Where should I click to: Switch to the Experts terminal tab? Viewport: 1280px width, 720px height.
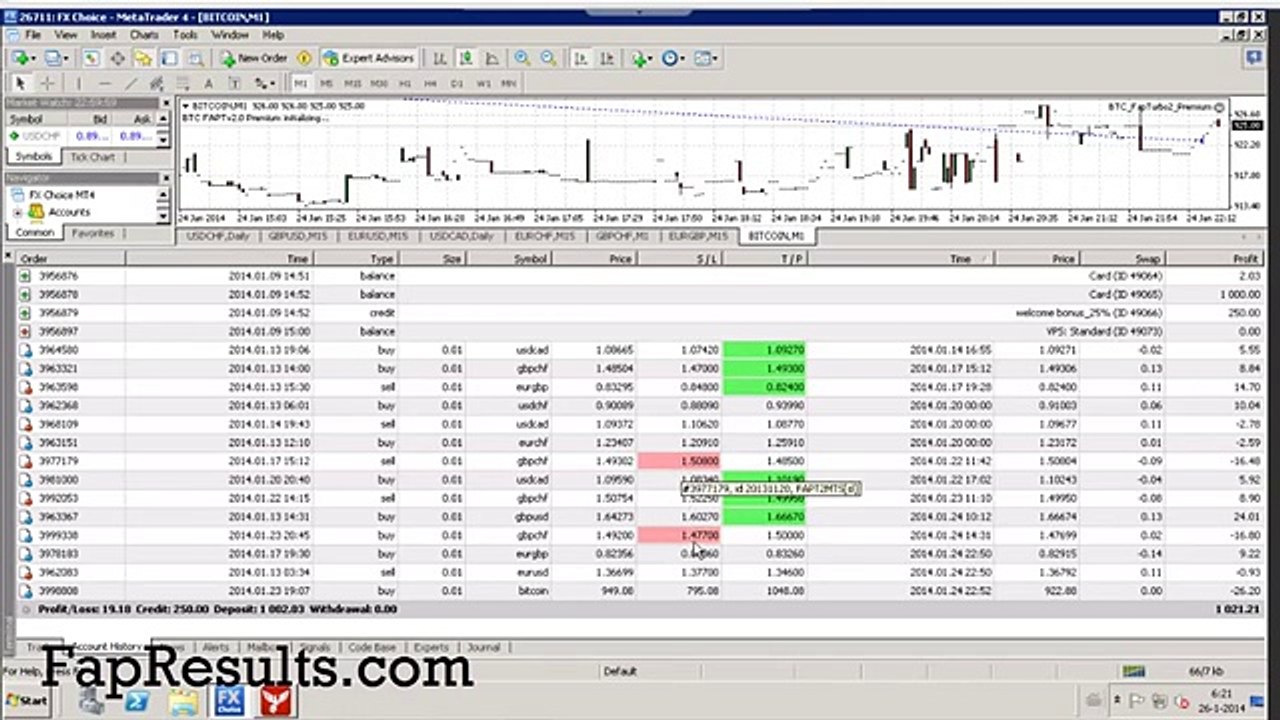click(431, 648)
